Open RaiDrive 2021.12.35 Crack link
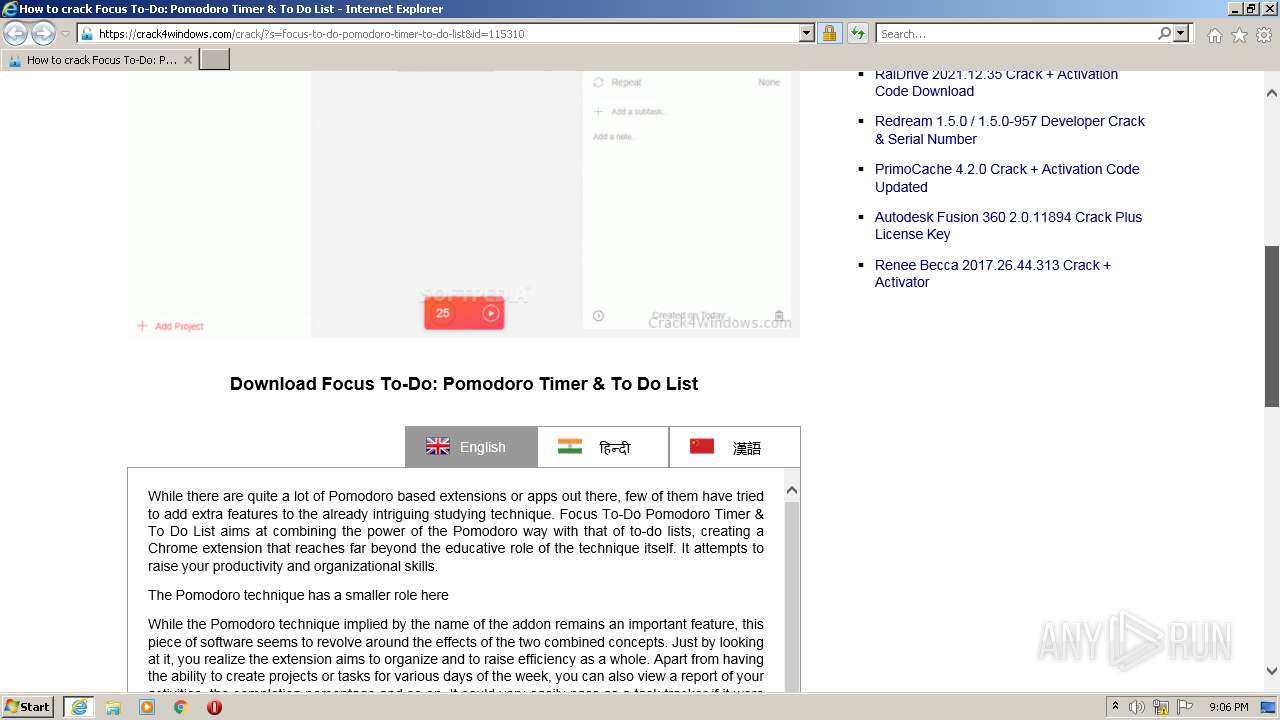 (x=996, y=82)
